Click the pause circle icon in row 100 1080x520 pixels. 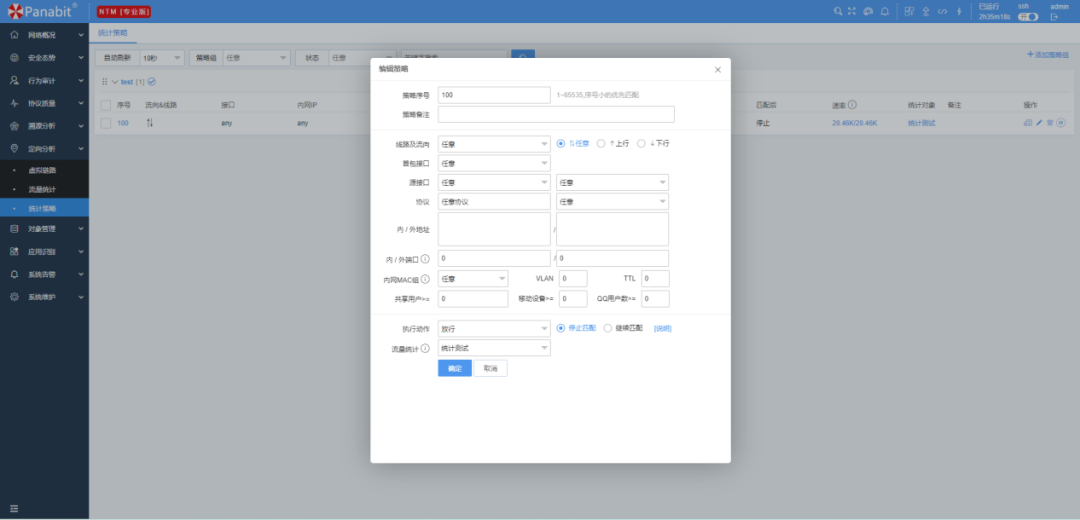pos(1061,123)
